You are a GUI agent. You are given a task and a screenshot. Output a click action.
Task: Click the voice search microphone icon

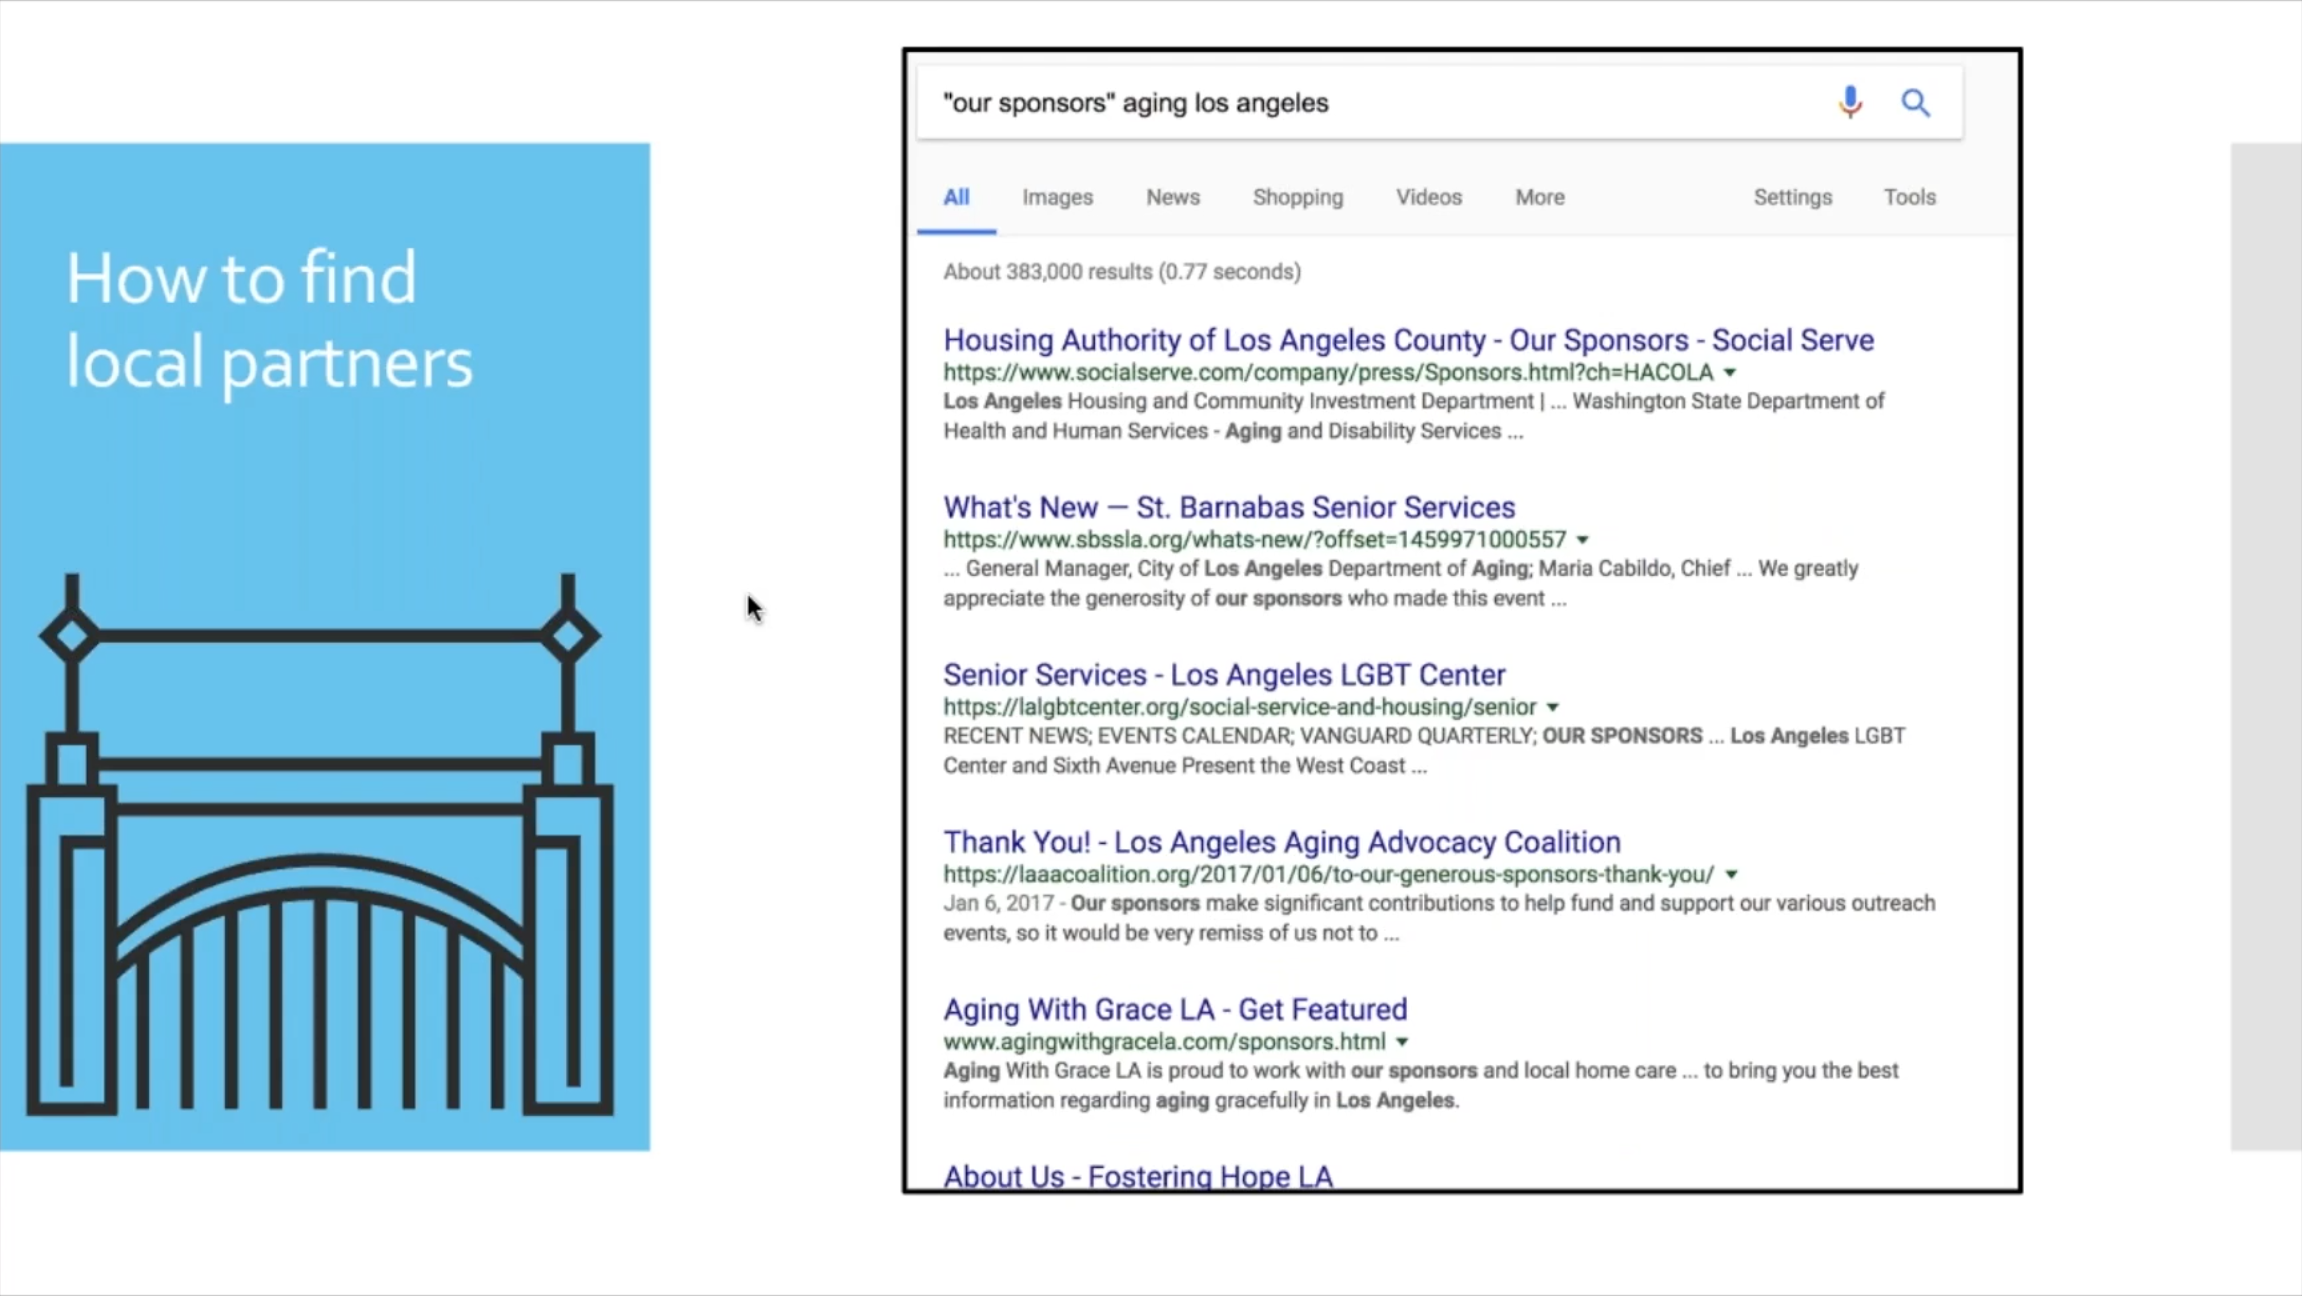coord(1850,102)
